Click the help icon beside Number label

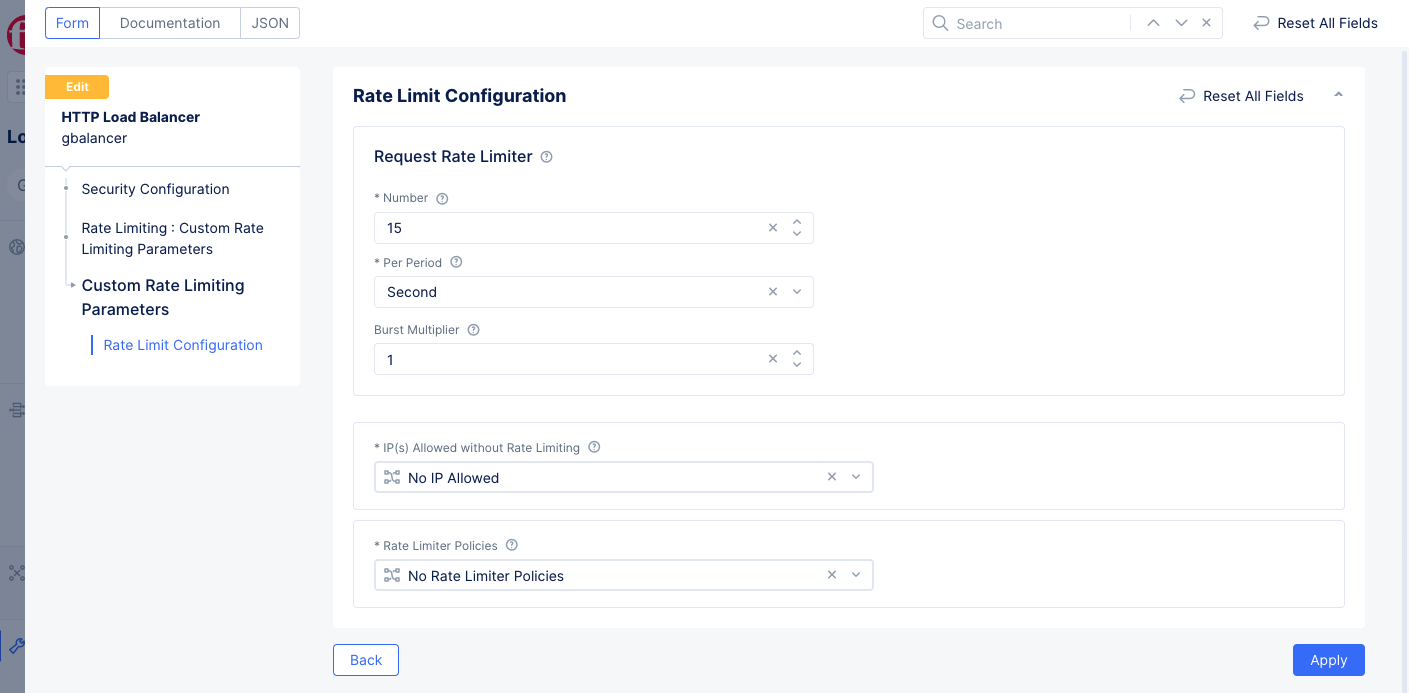[x=442, y=198]
